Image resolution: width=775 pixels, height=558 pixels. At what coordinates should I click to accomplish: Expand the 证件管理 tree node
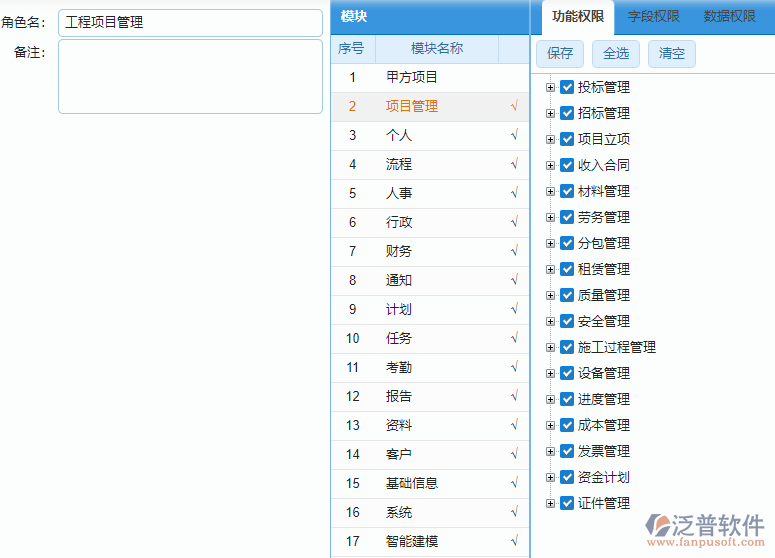550,503
